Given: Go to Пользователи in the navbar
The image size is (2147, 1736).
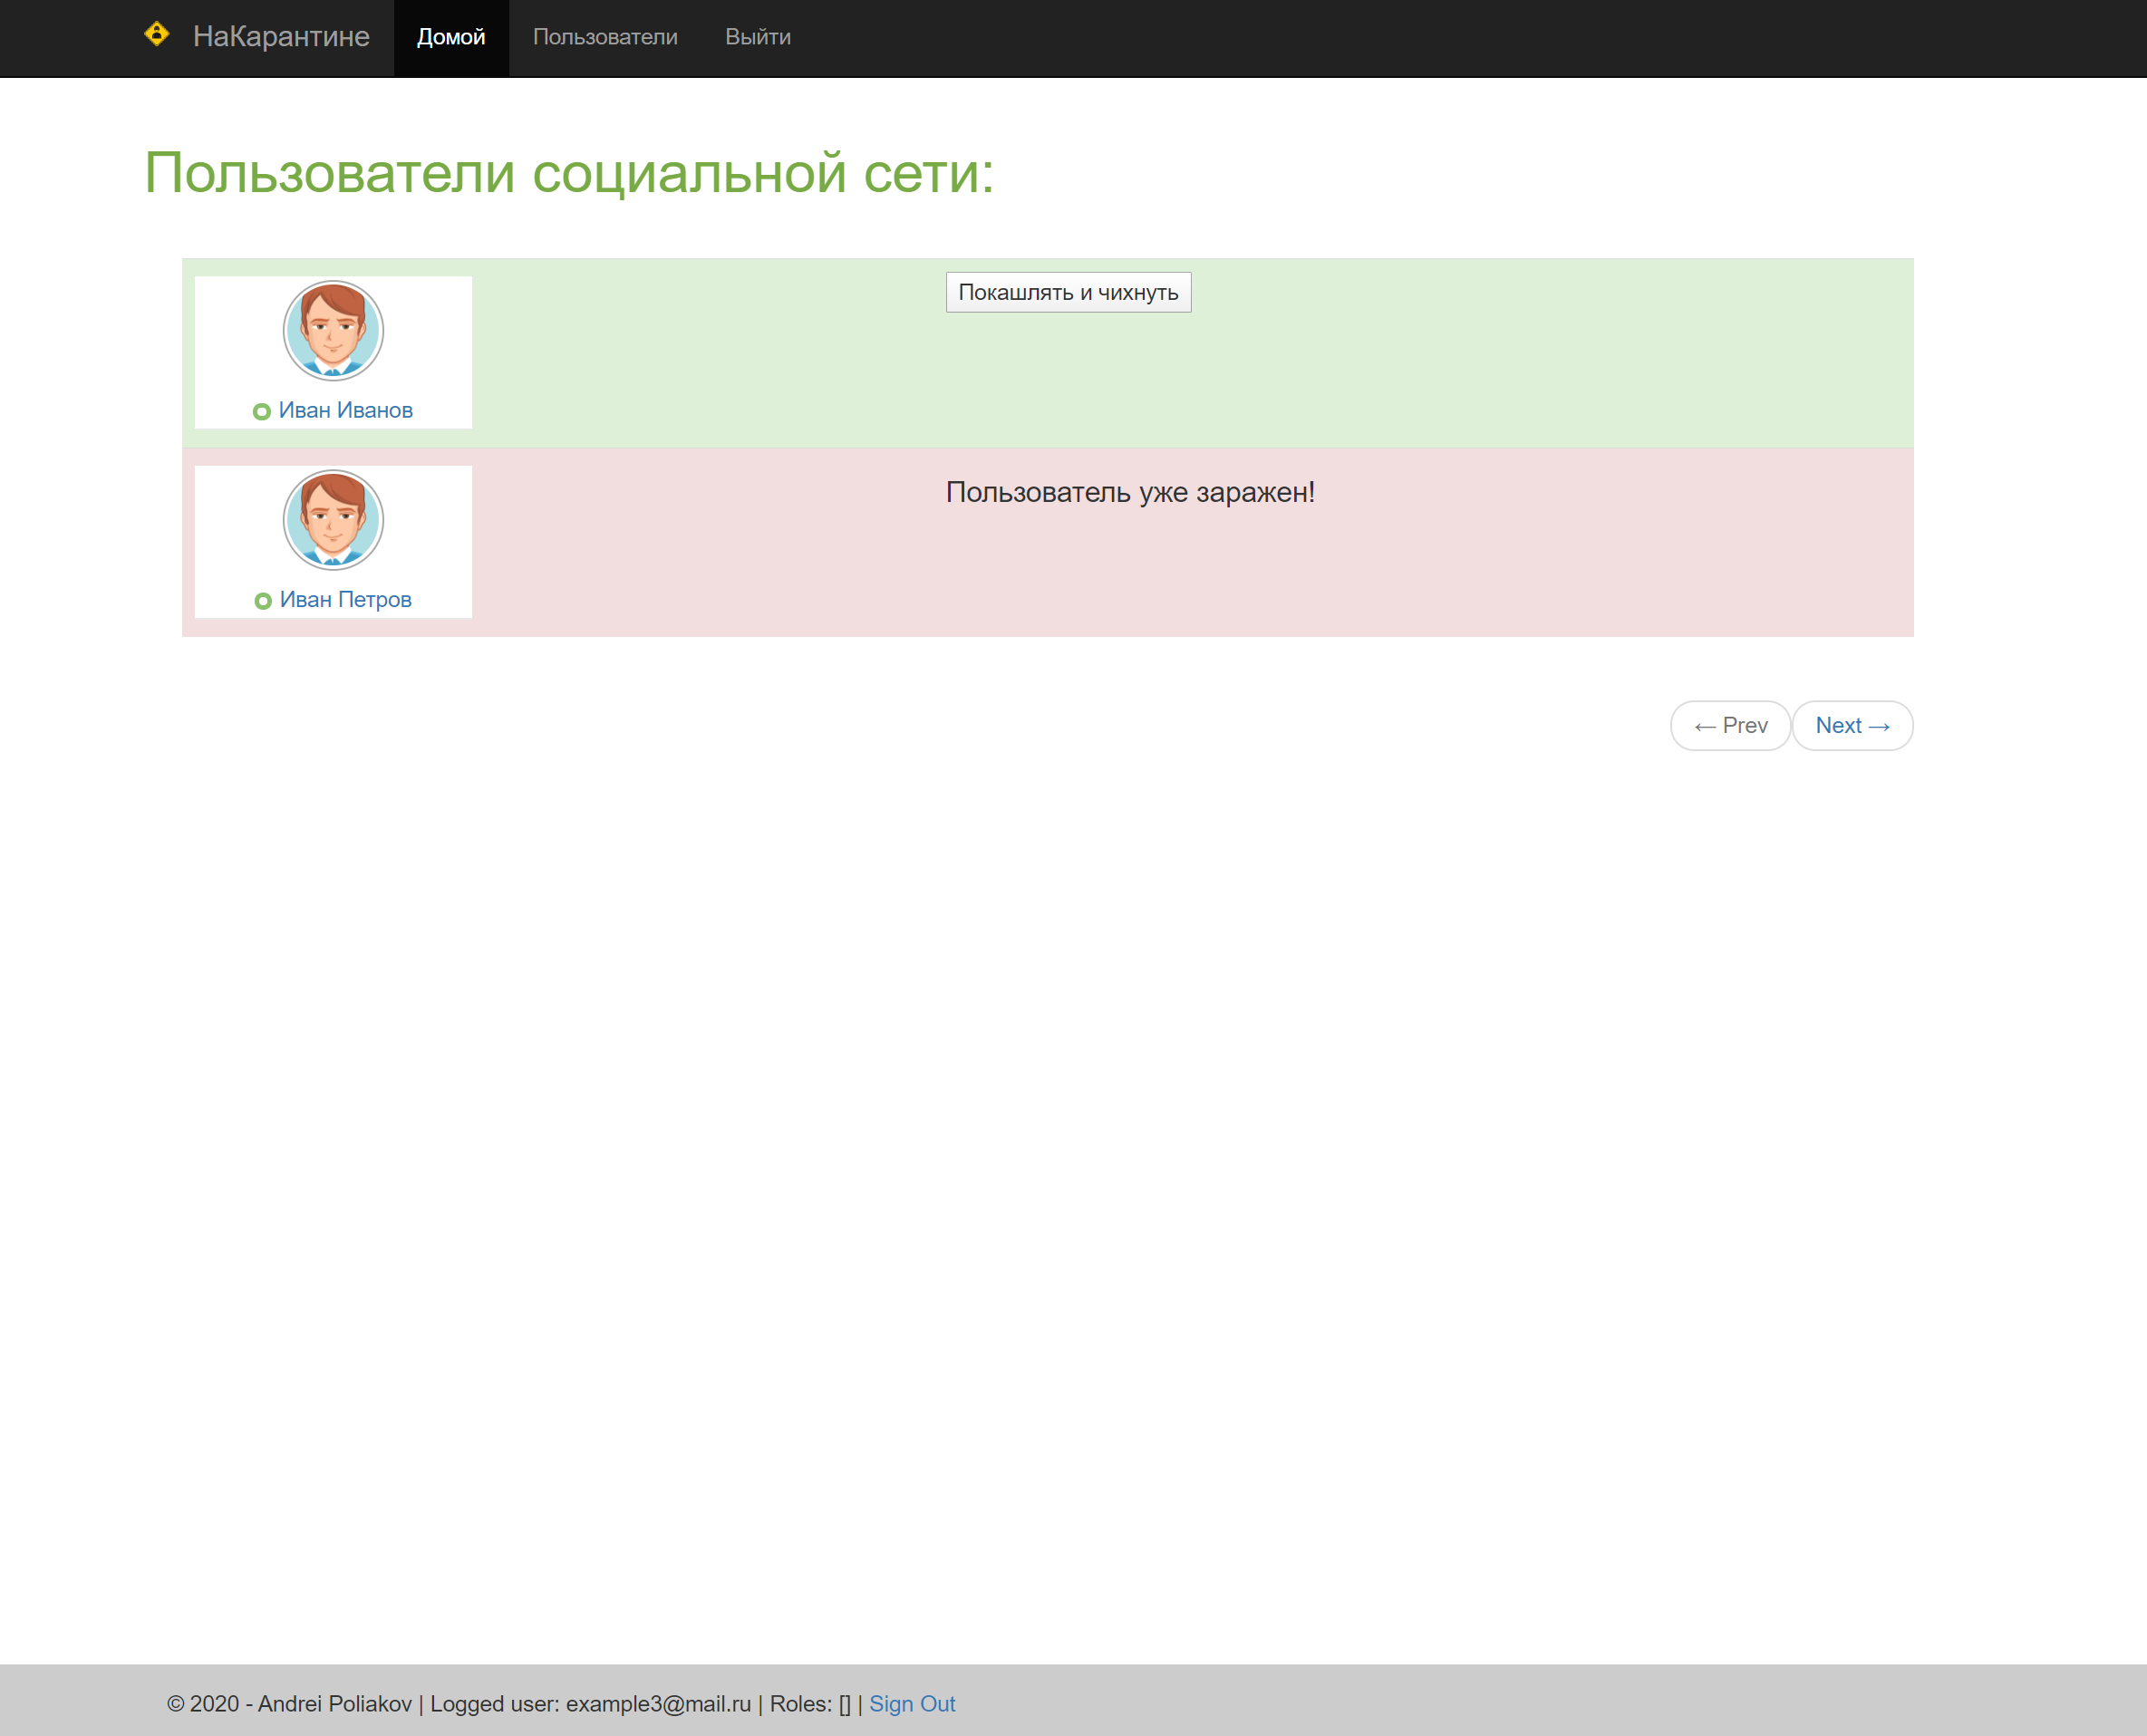Looking at the screenshot, I should coord(605,37).
